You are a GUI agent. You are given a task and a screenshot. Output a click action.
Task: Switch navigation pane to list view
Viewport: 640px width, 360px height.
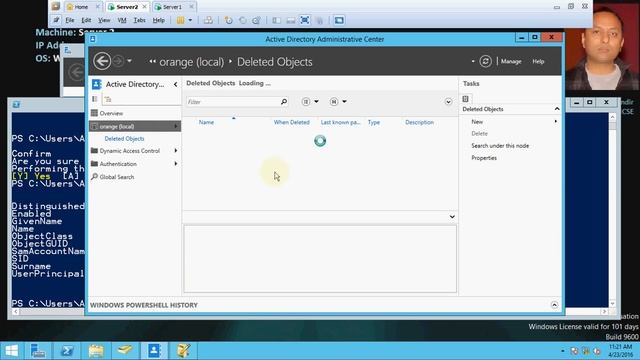95,99
